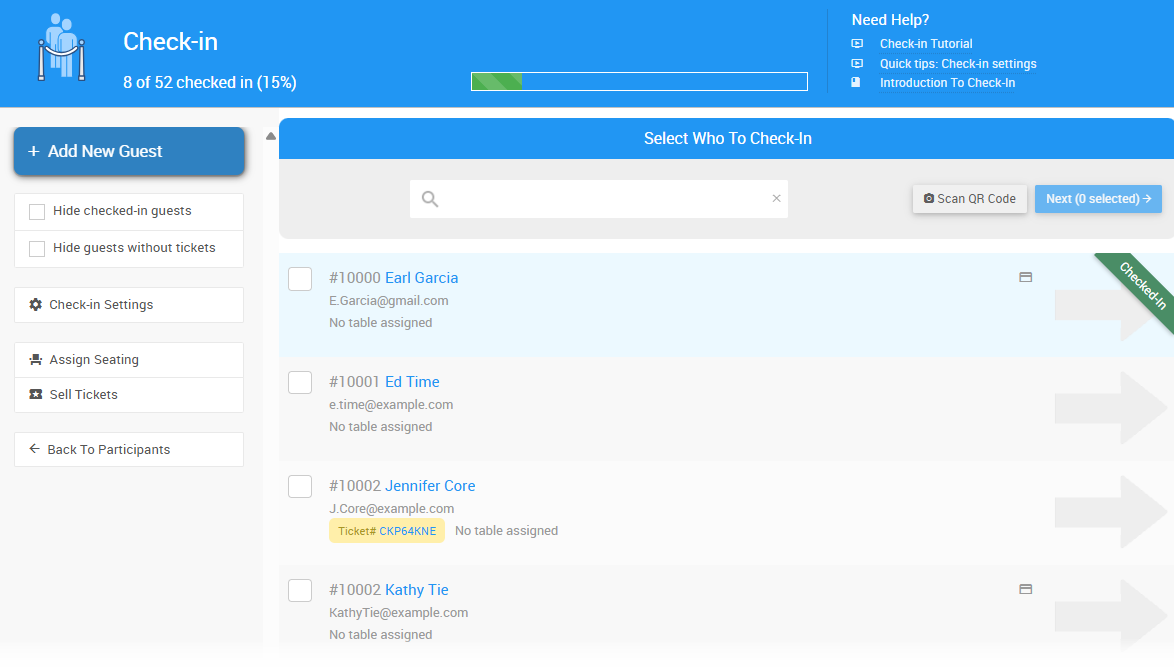Open Check-in Settings from the sidebar
Screen dimensions: 1174x668
tap(100, 304)
